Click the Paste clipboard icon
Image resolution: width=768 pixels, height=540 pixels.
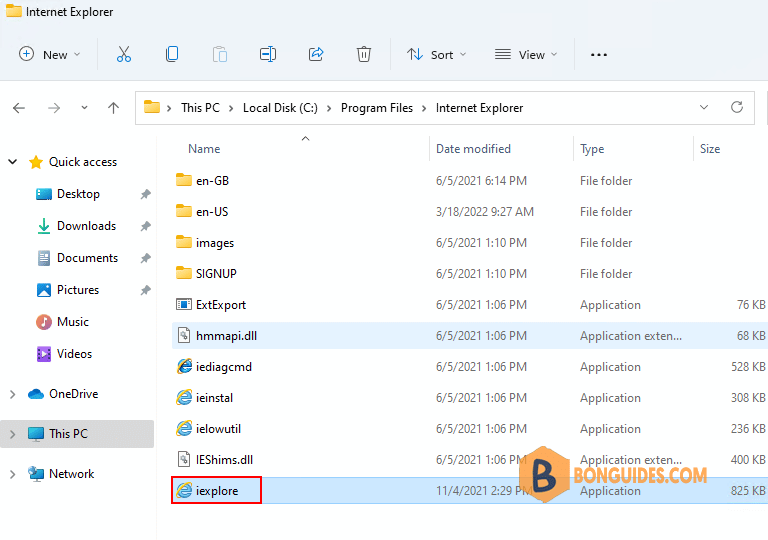coord(220,54)
